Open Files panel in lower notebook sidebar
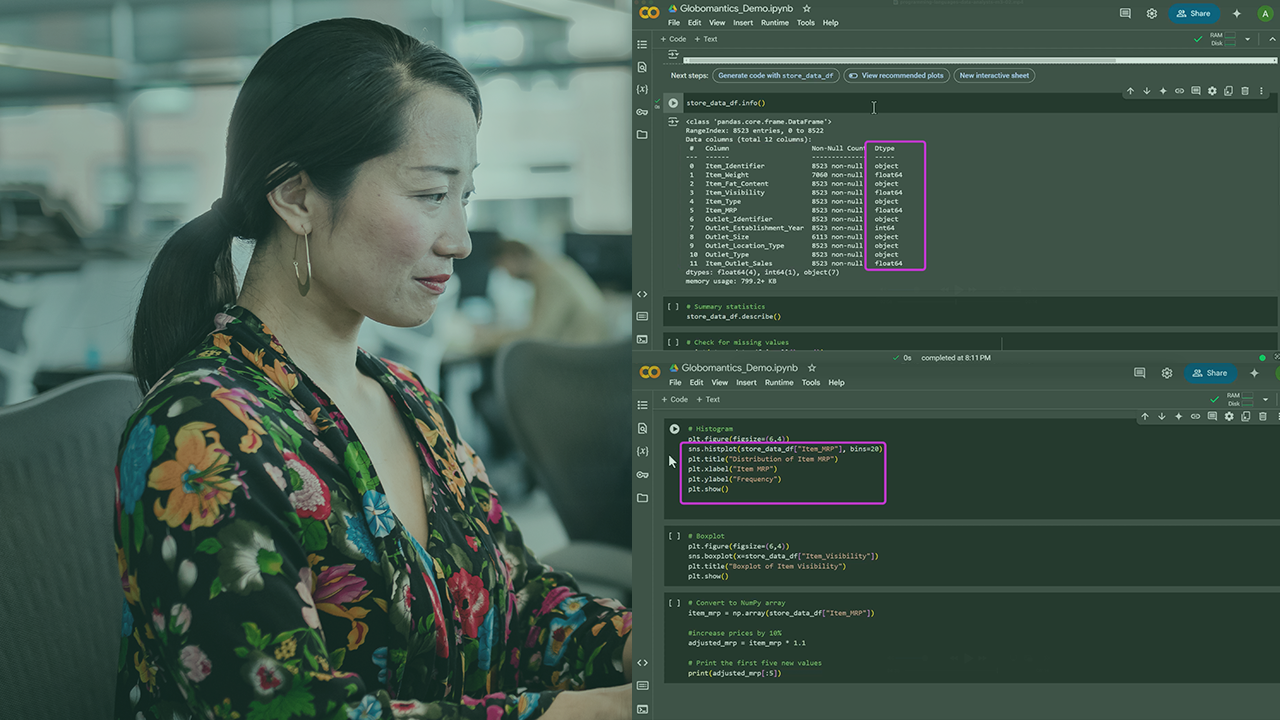The height and width of the screenshot is (720, 1280). pyautogui.click(x=642, y=497)
